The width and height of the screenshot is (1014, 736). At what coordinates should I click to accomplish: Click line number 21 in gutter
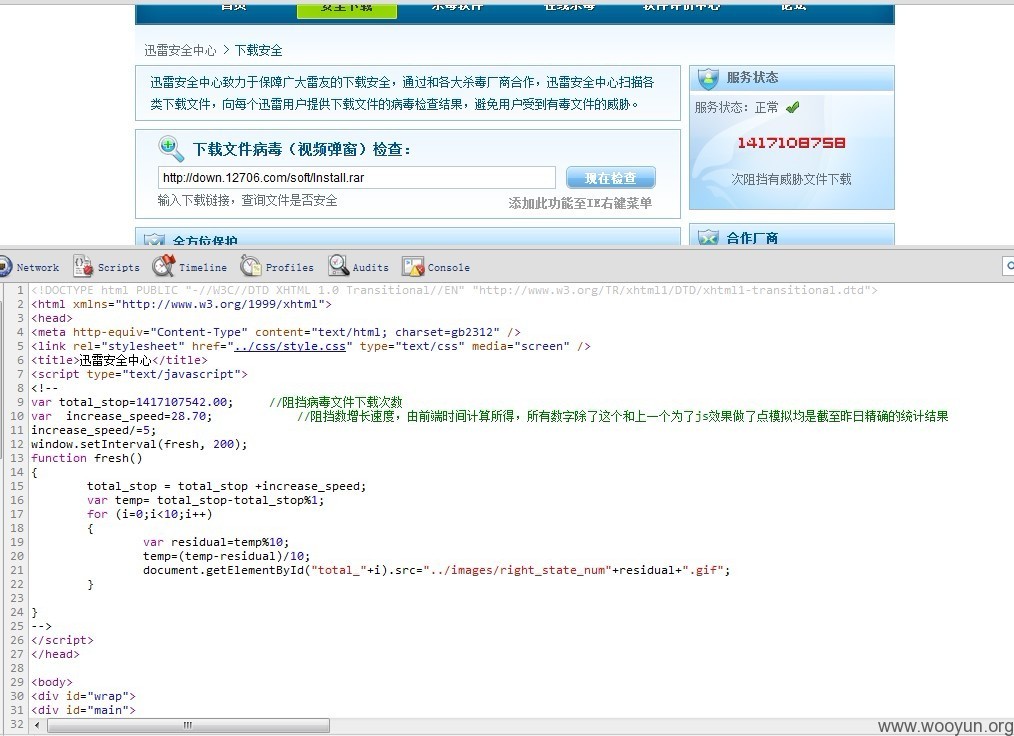[17, 570]
